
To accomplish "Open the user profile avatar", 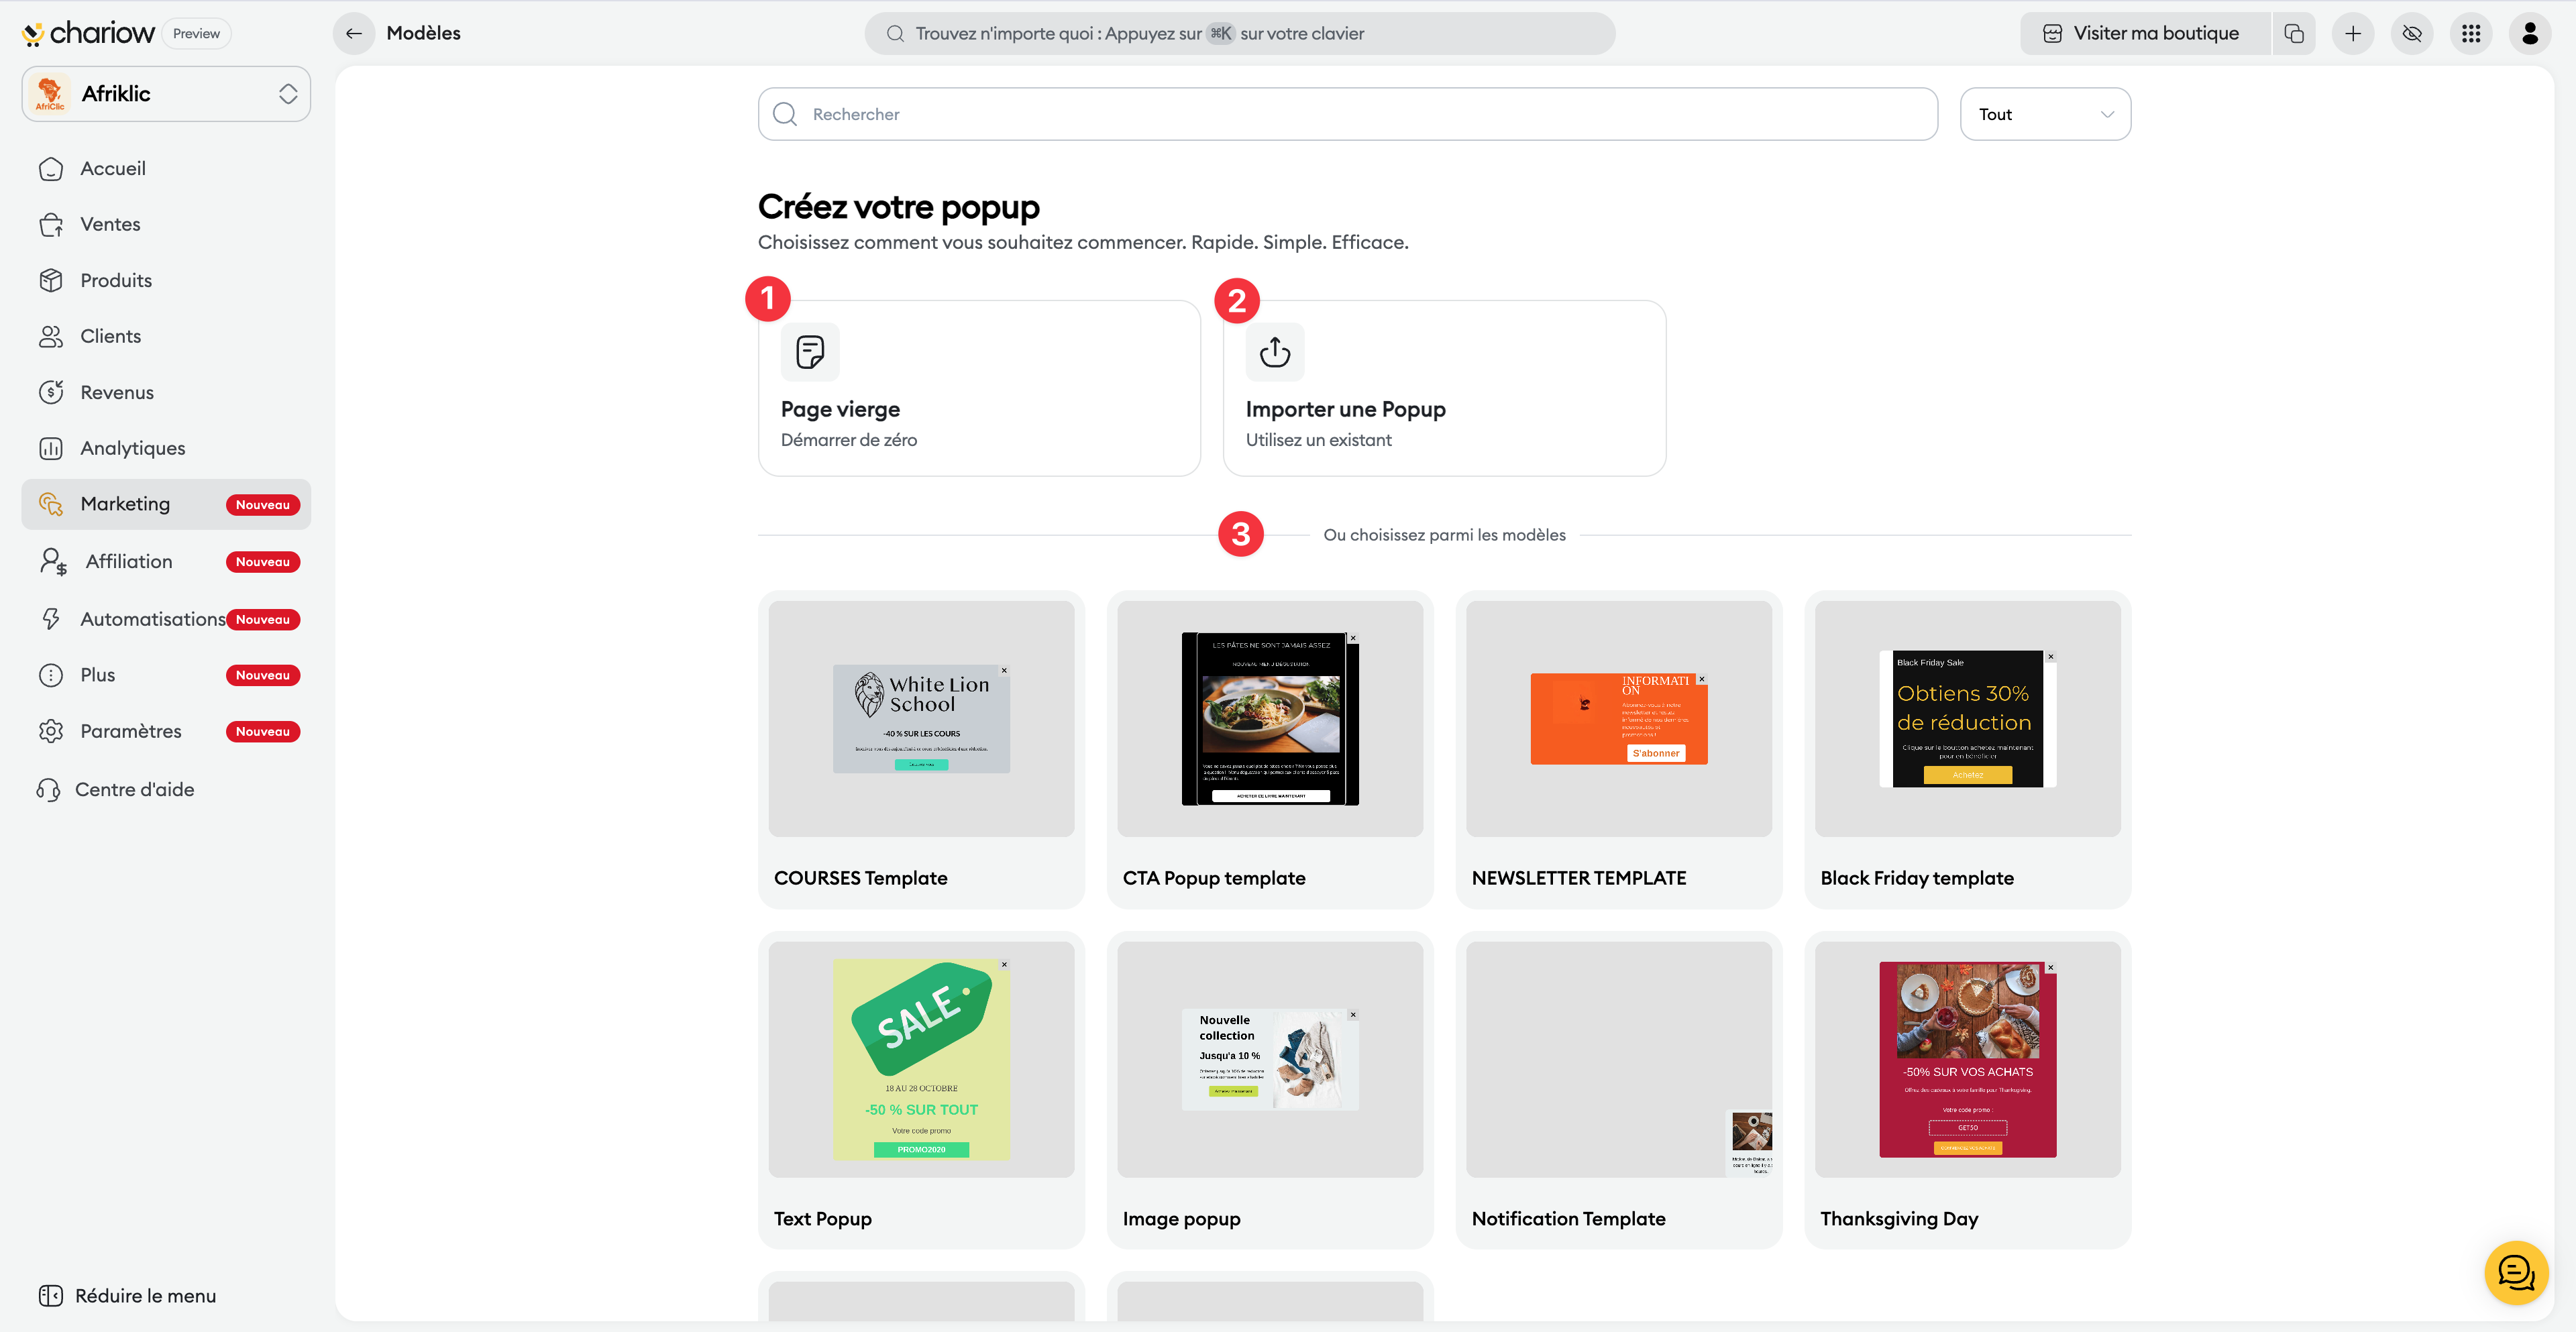I will 2529,33.
